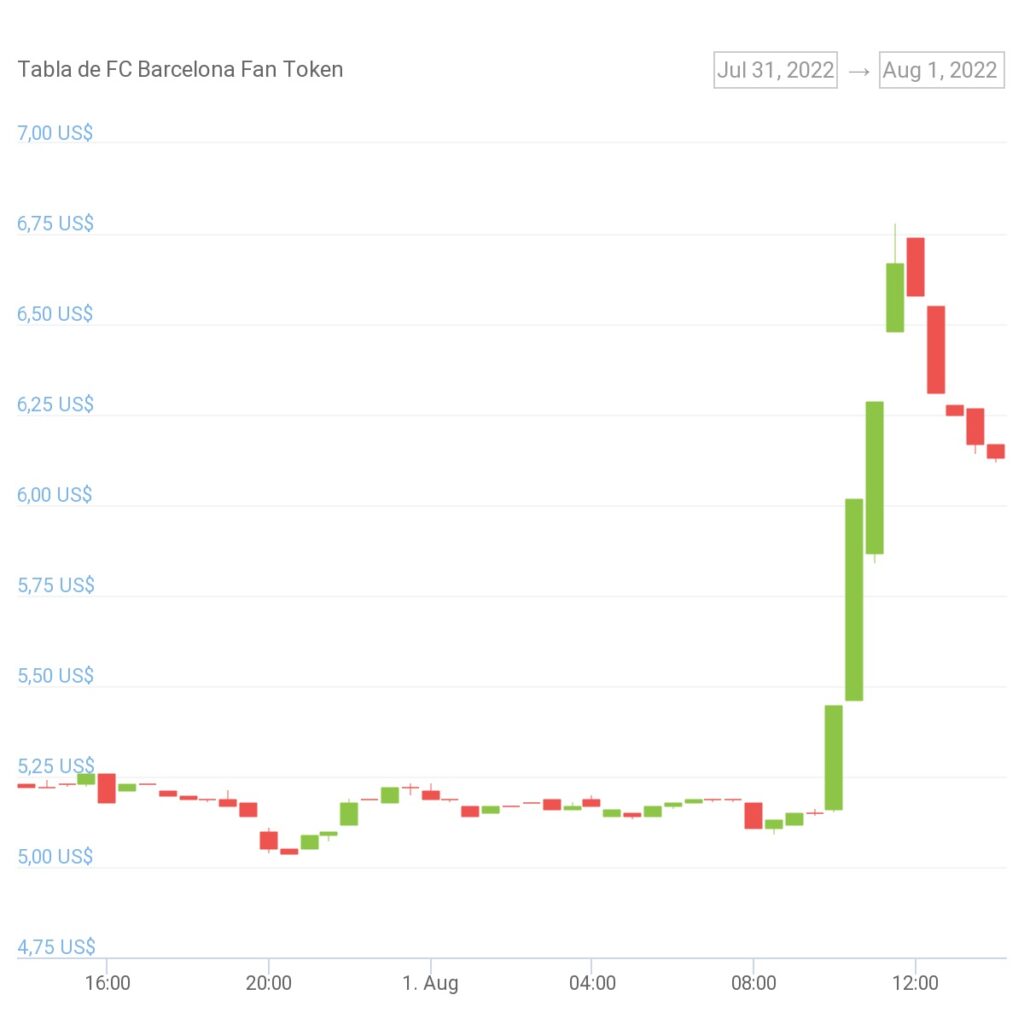This screenshot has height=1024, width=1024.
Task: Click the 08:00 time axis label
Action: (x=756, y=983)
